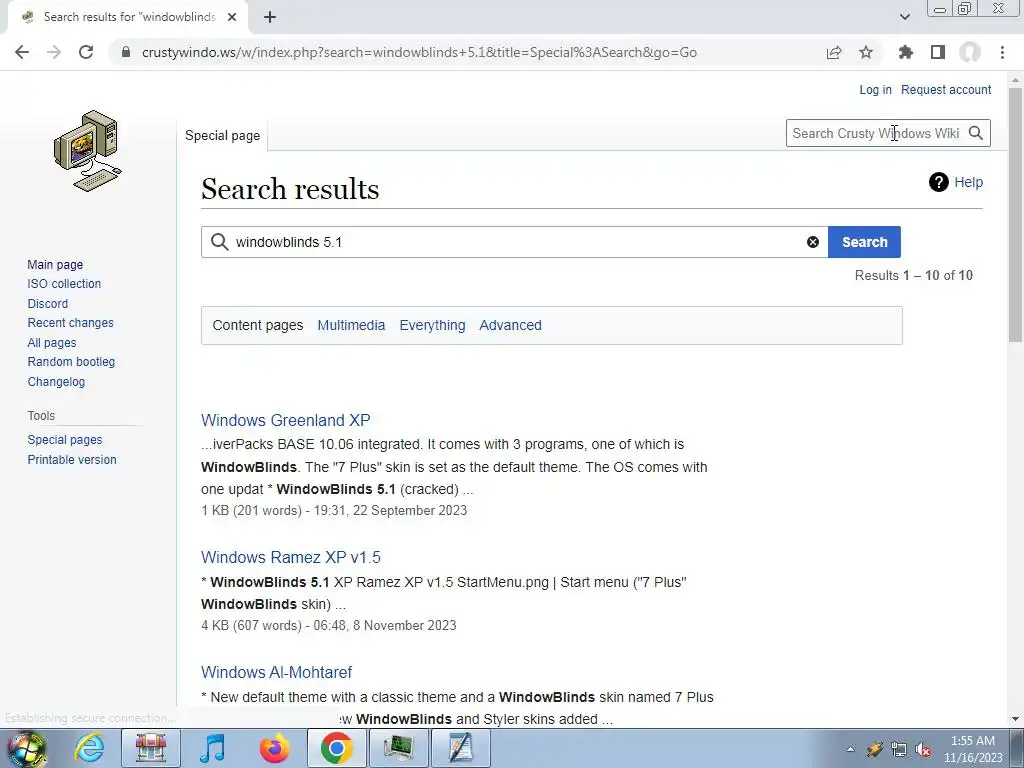Close the Search results tab
1024x768 pixels.
point(232,17)
